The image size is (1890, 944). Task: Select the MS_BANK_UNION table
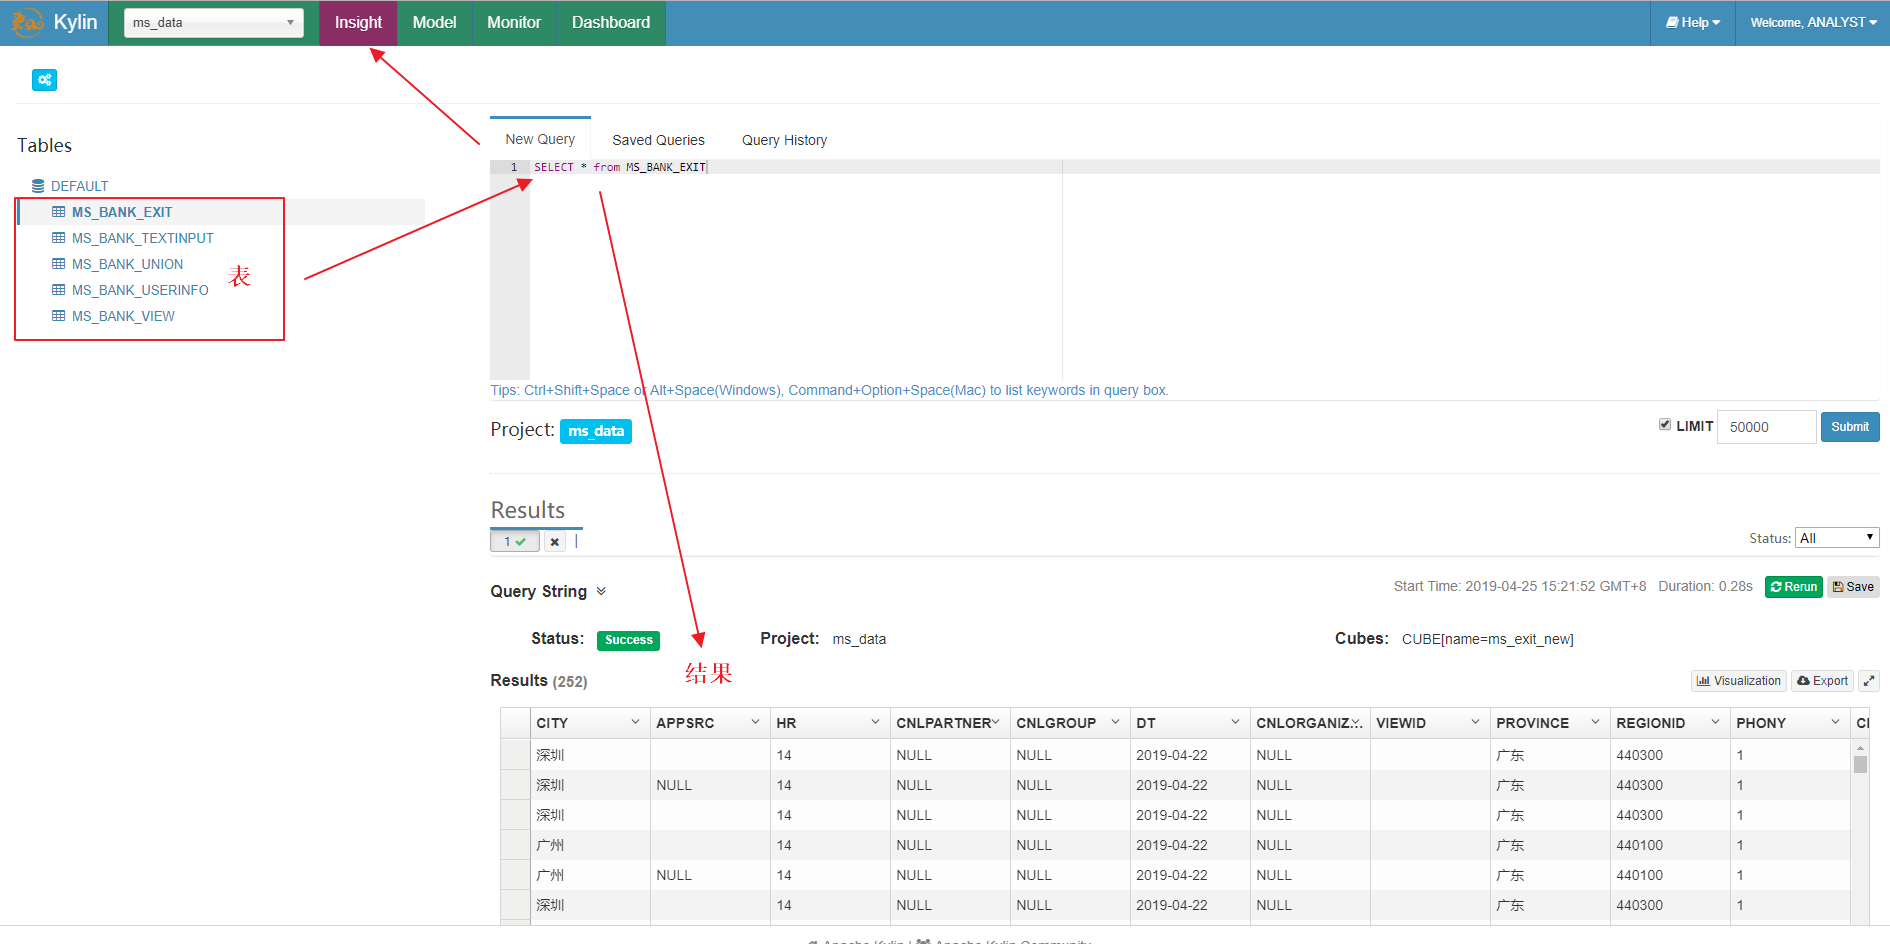click(x=127, y=264)
